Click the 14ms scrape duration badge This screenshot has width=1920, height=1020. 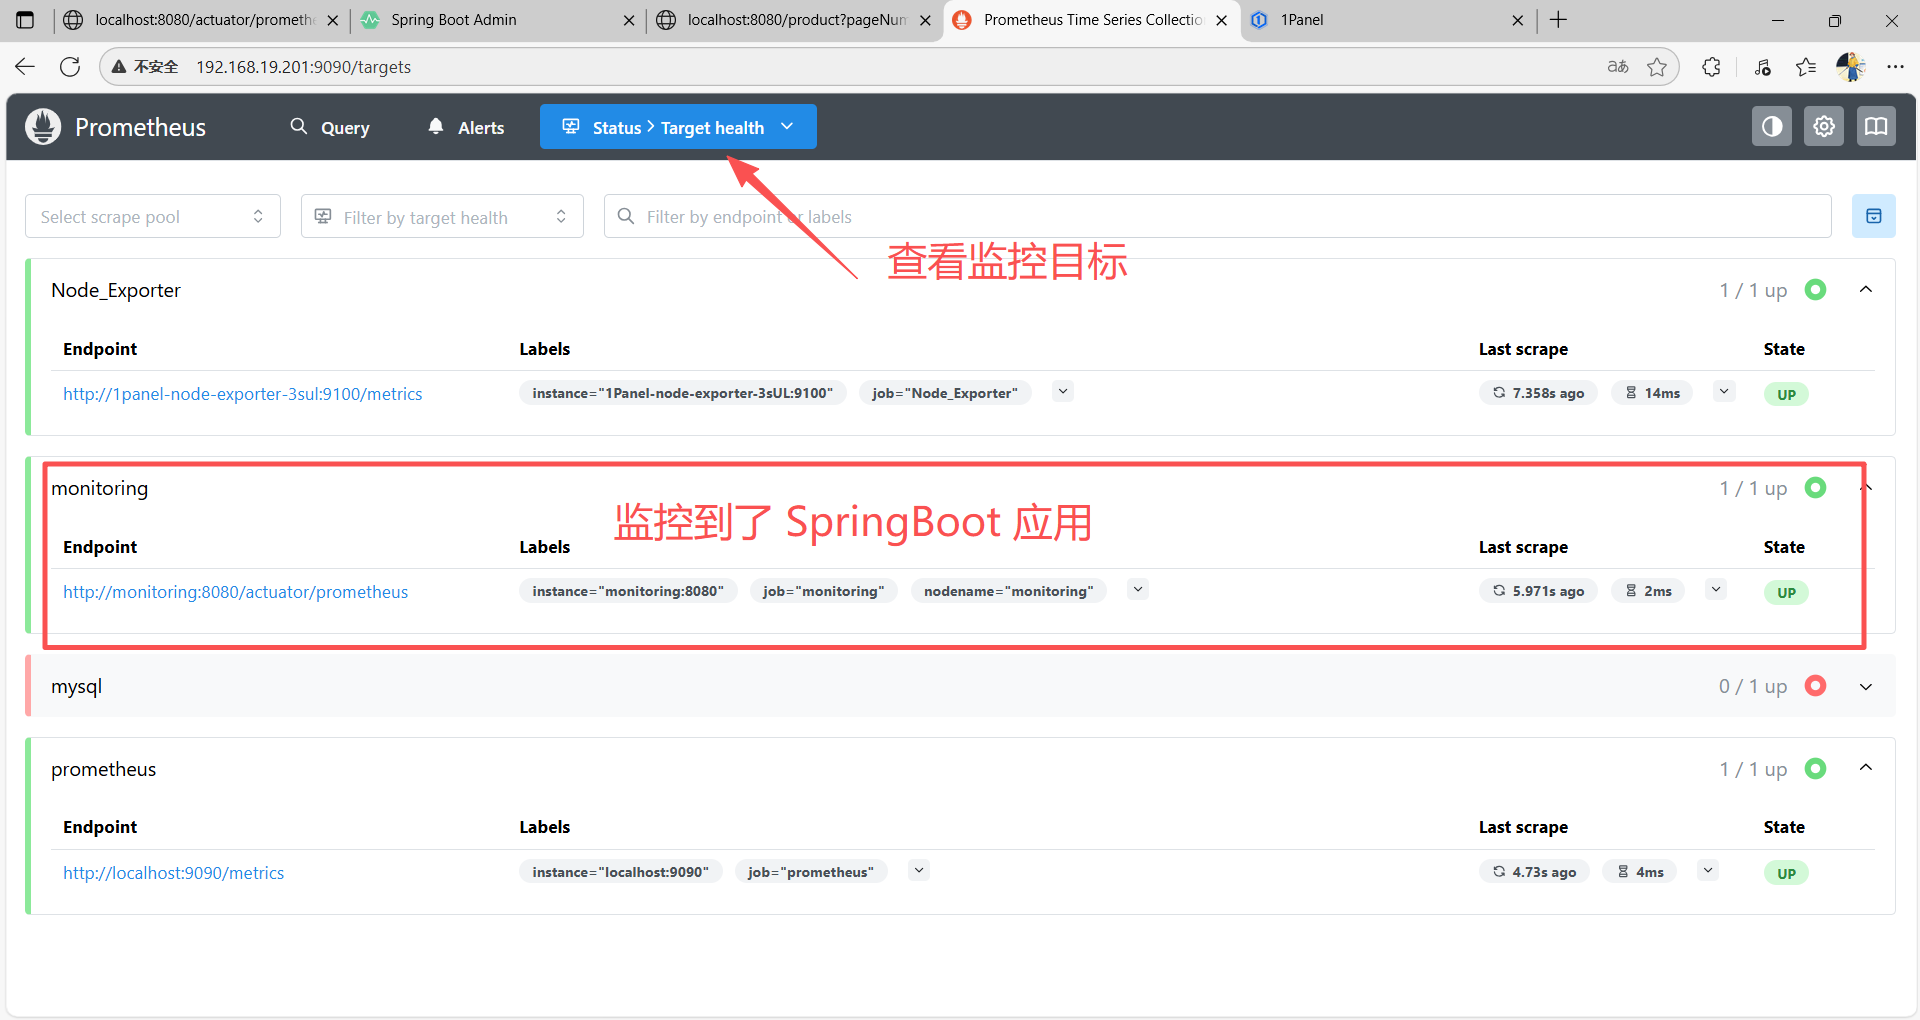1652,393
